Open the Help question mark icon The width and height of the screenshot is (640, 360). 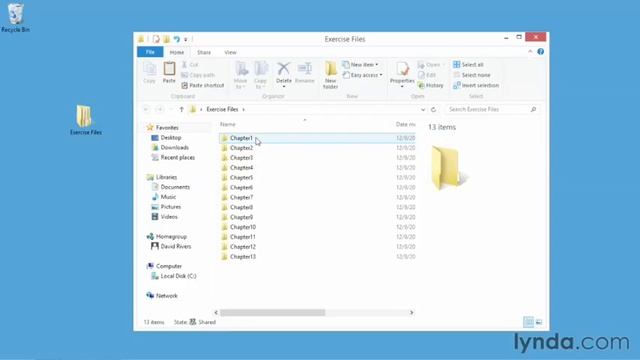tap(540, 52)
